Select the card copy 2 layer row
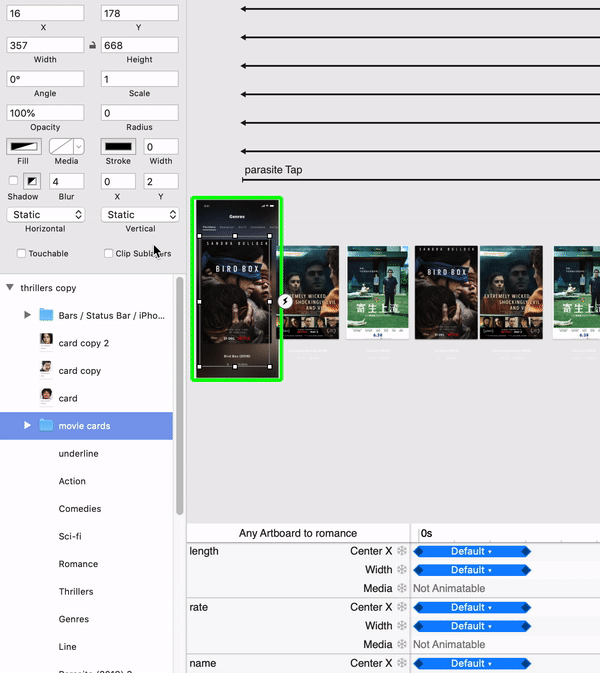Screen dimensions: 600x673 [86, 343]
